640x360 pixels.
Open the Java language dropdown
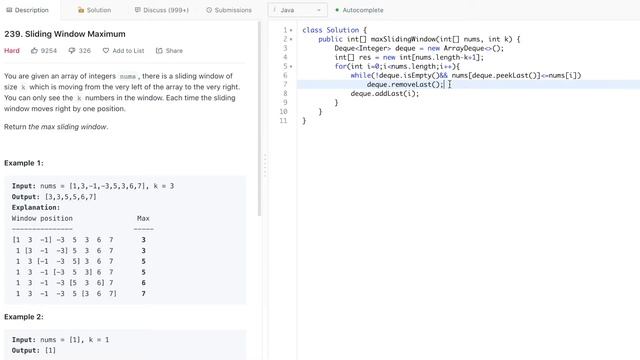pyautogui.click(x=297, y=10)
